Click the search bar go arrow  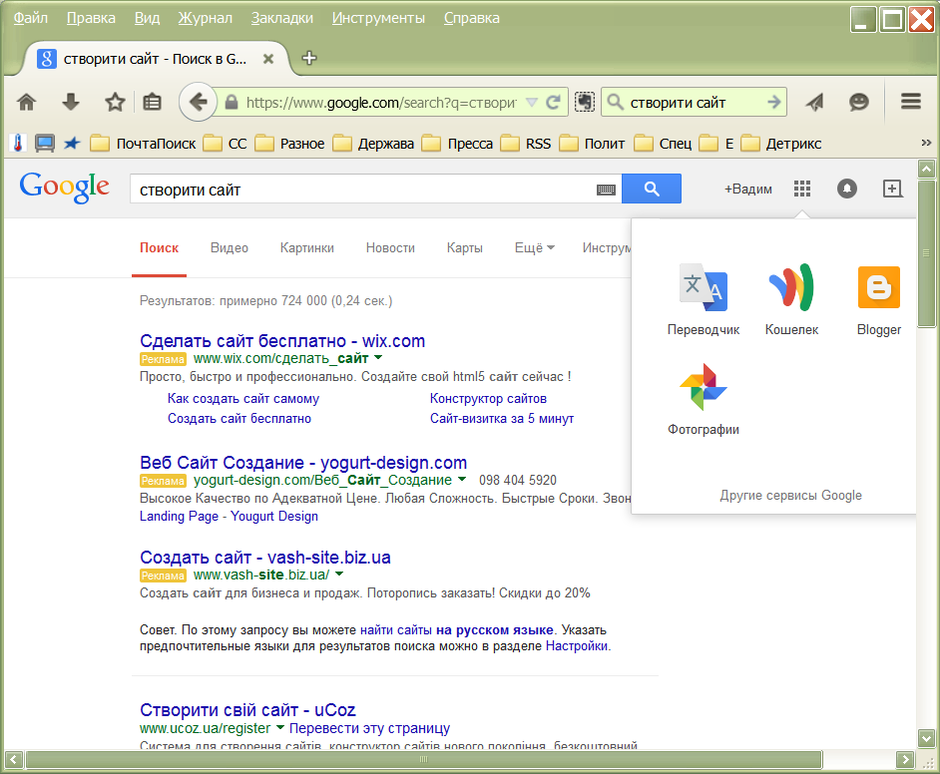click(774, 103)
